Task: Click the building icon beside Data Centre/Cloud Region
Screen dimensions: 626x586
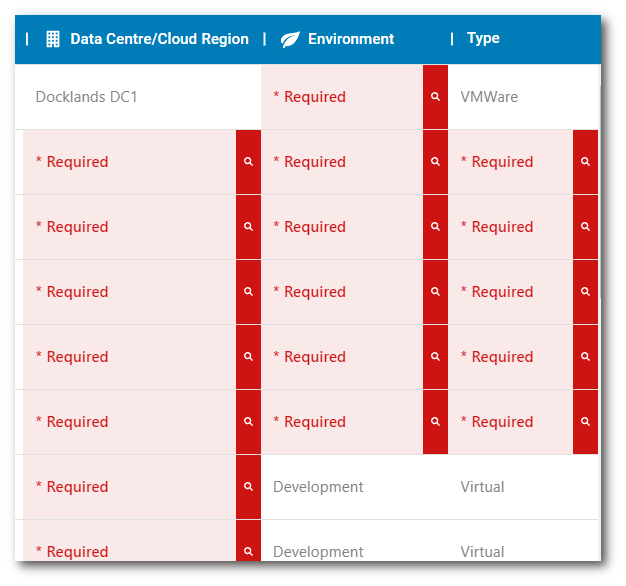Action: pos(53,39)
